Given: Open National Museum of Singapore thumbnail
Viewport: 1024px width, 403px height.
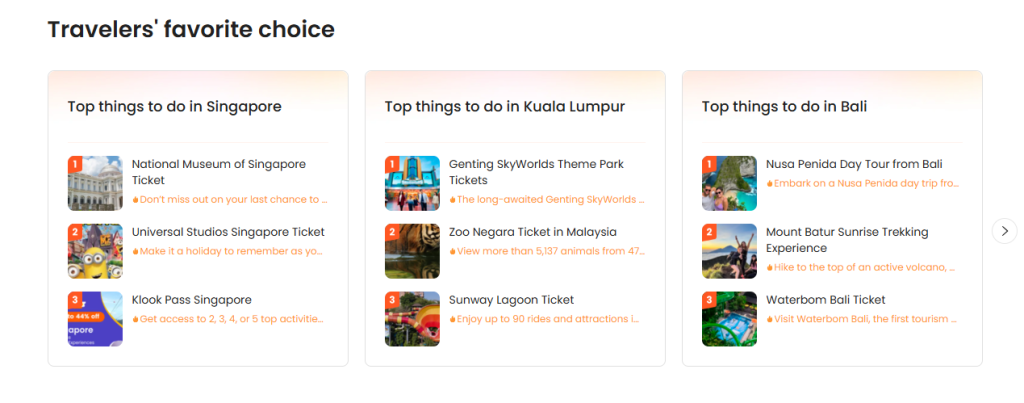Looking at the screenshot, I should [95, 183].
